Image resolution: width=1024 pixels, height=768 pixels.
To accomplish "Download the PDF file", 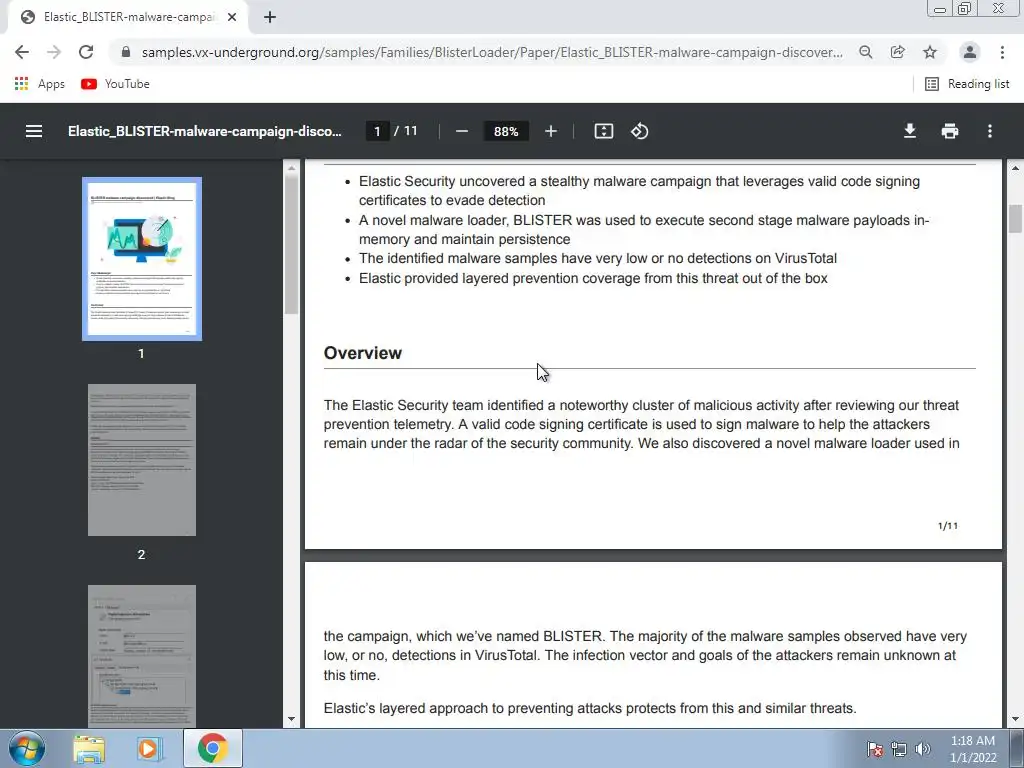I will coord(910,131).
